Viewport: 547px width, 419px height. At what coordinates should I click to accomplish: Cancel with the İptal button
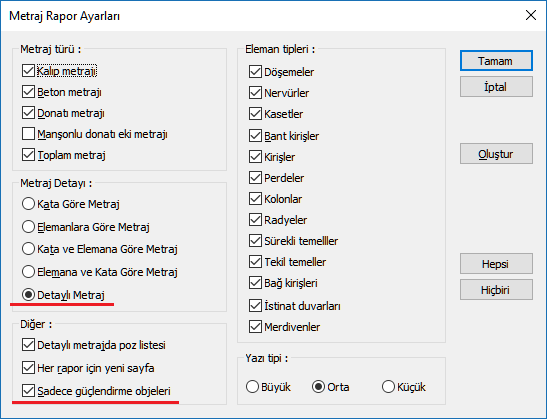[496, 87]
